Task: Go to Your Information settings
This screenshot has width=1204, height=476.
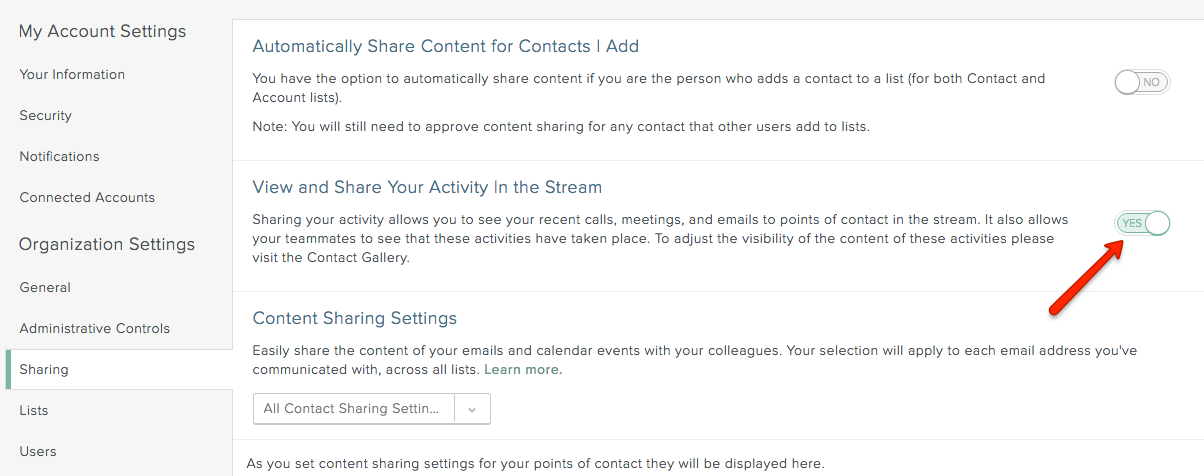Action: point(72,74)
